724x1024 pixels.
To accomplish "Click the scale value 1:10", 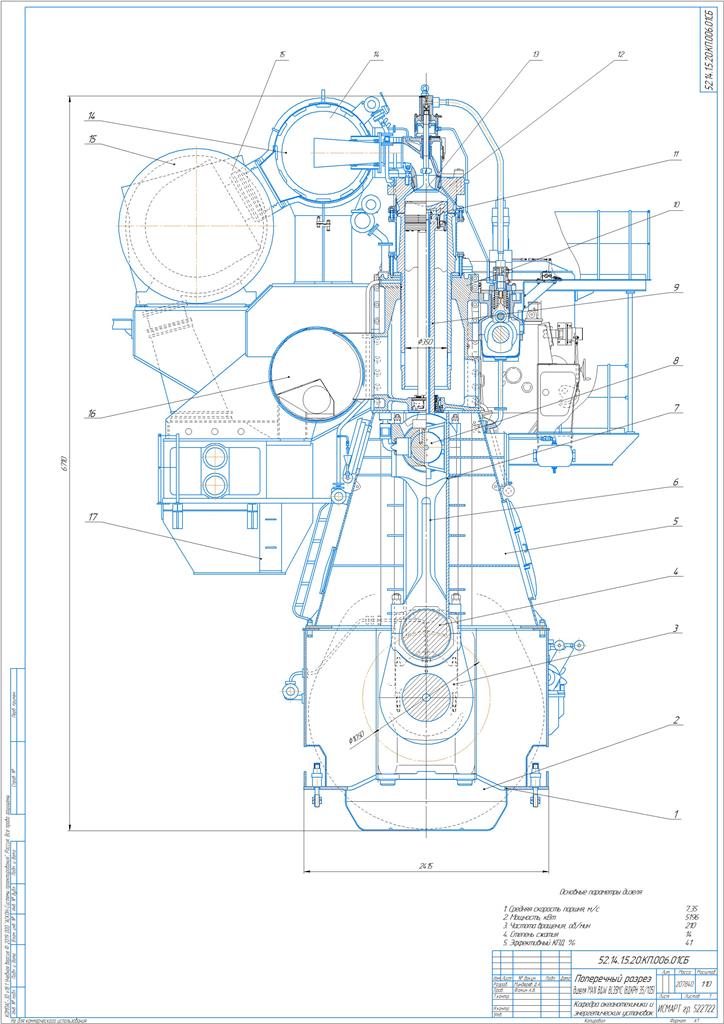I will click(707, 984).
